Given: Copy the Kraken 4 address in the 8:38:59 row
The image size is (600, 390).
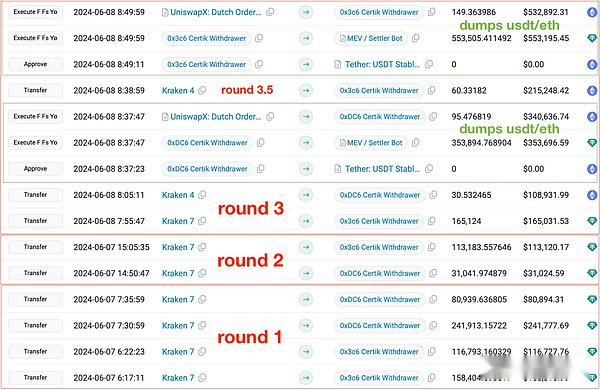Looking at the screenshot, I should click(x=202, y=90).
